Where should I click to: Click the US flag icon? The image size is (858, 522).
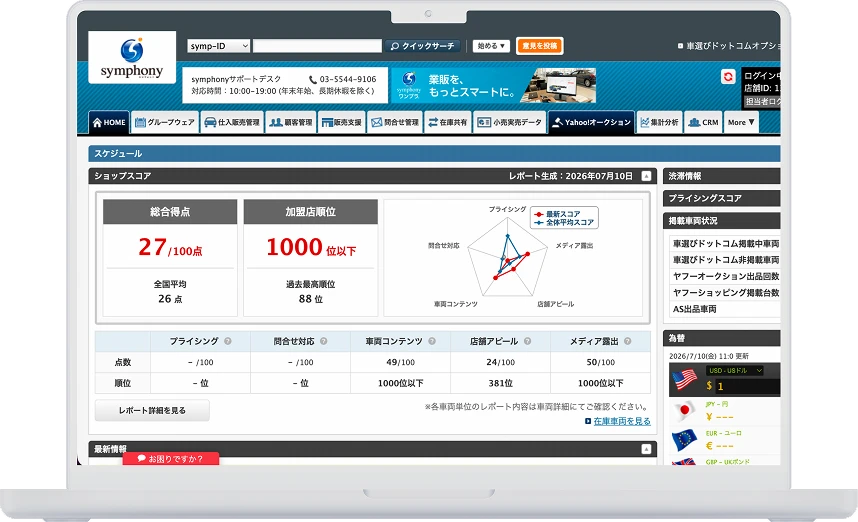pos(684,379)
